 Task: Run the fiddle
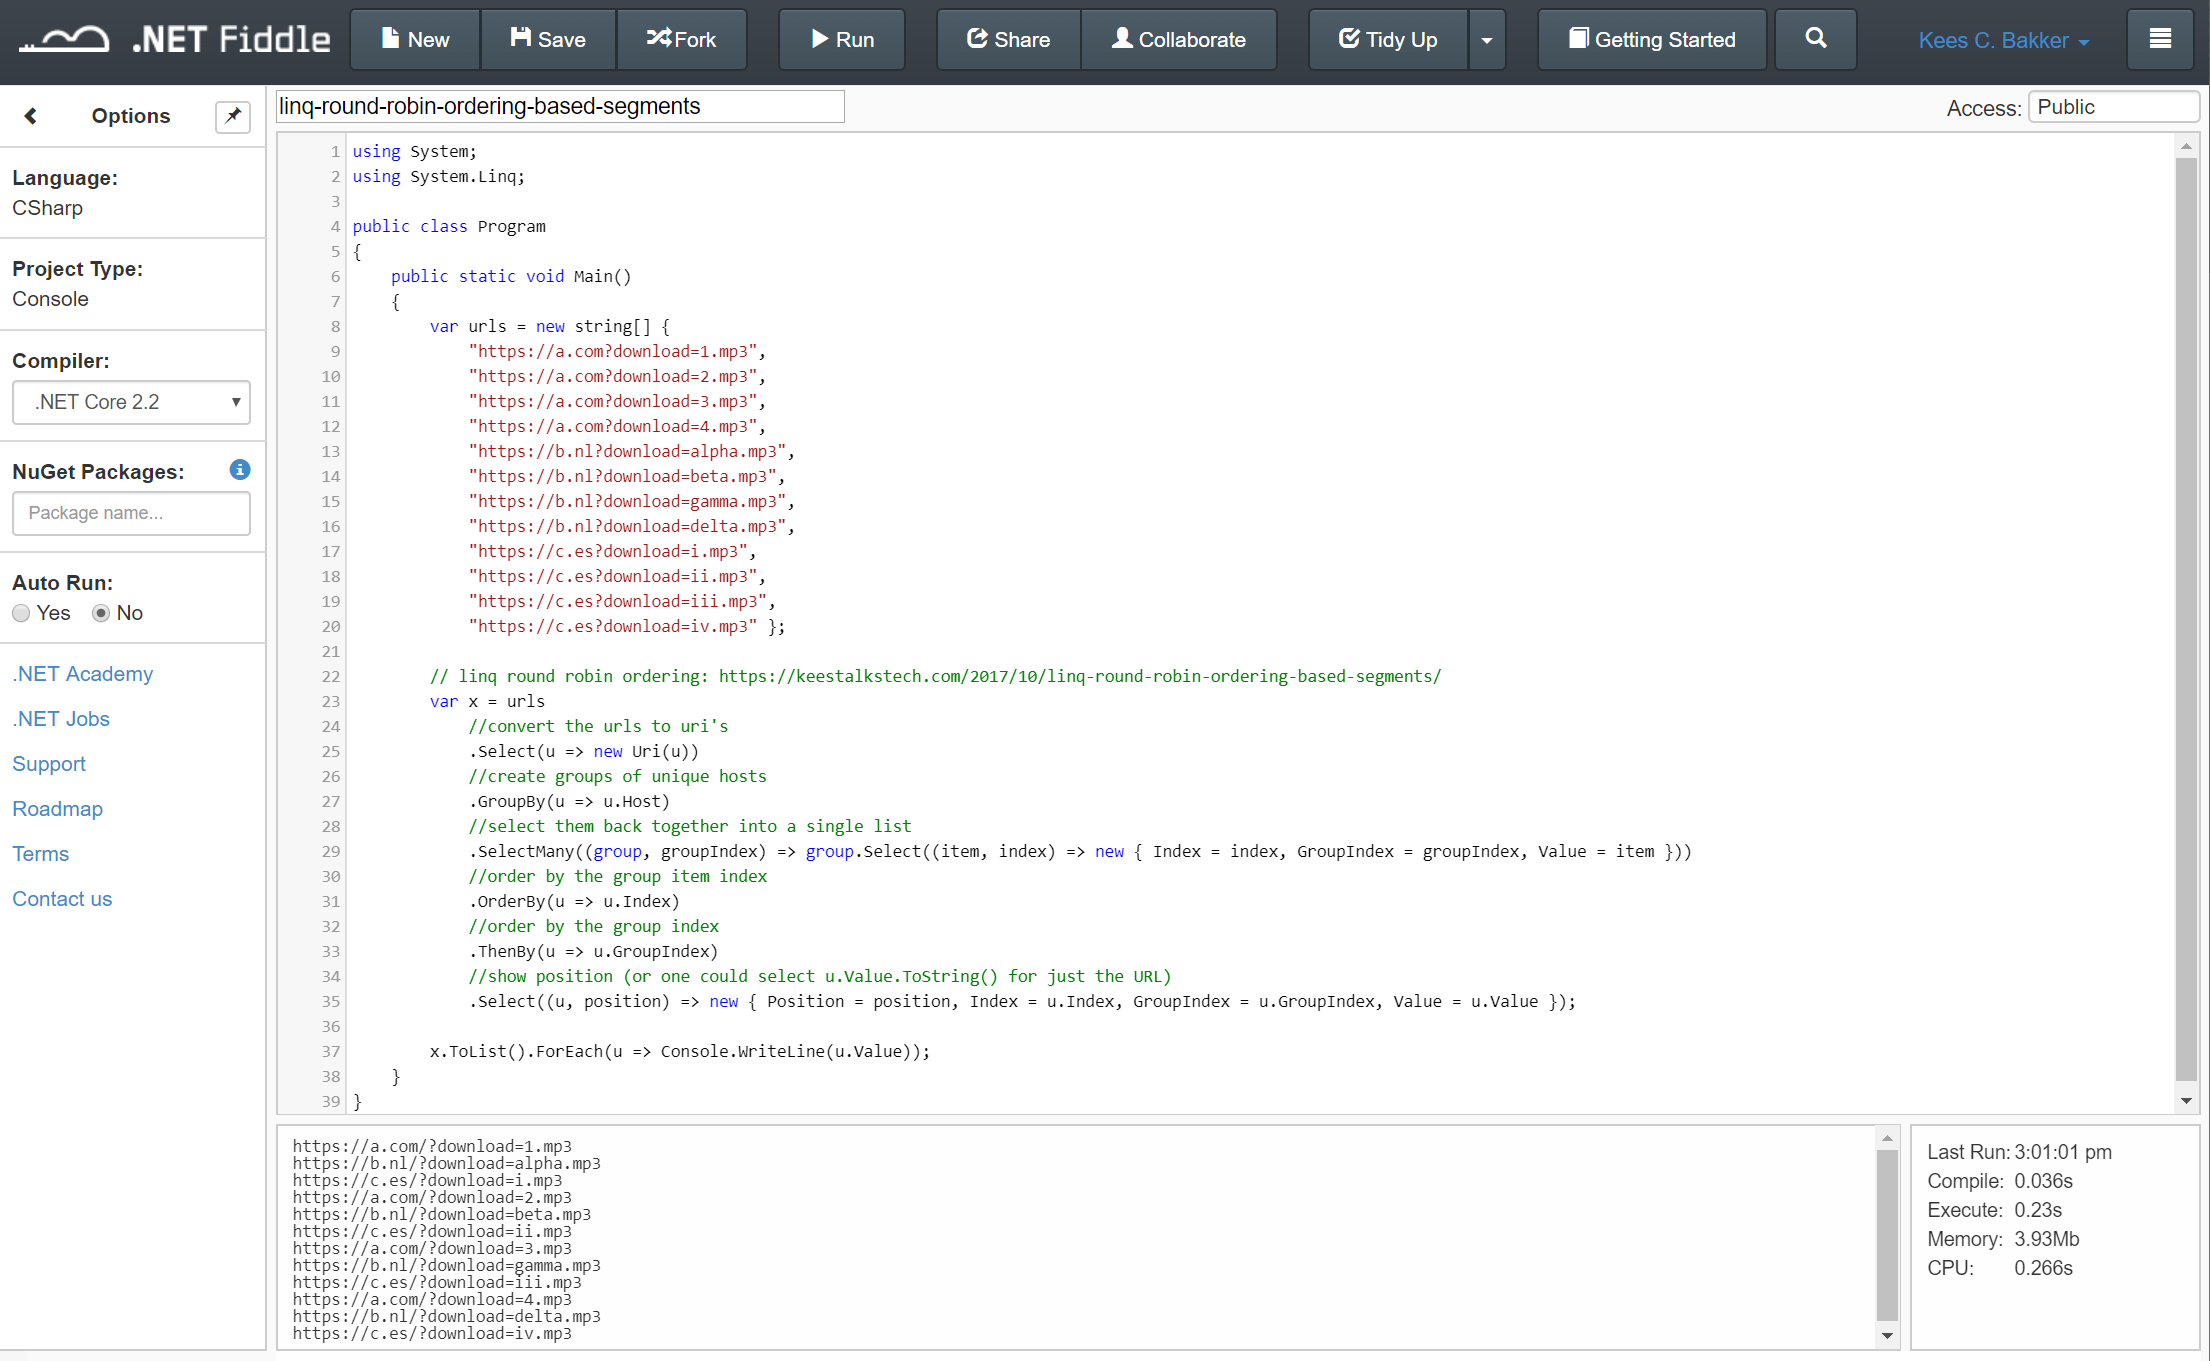(x=841, y=40)
